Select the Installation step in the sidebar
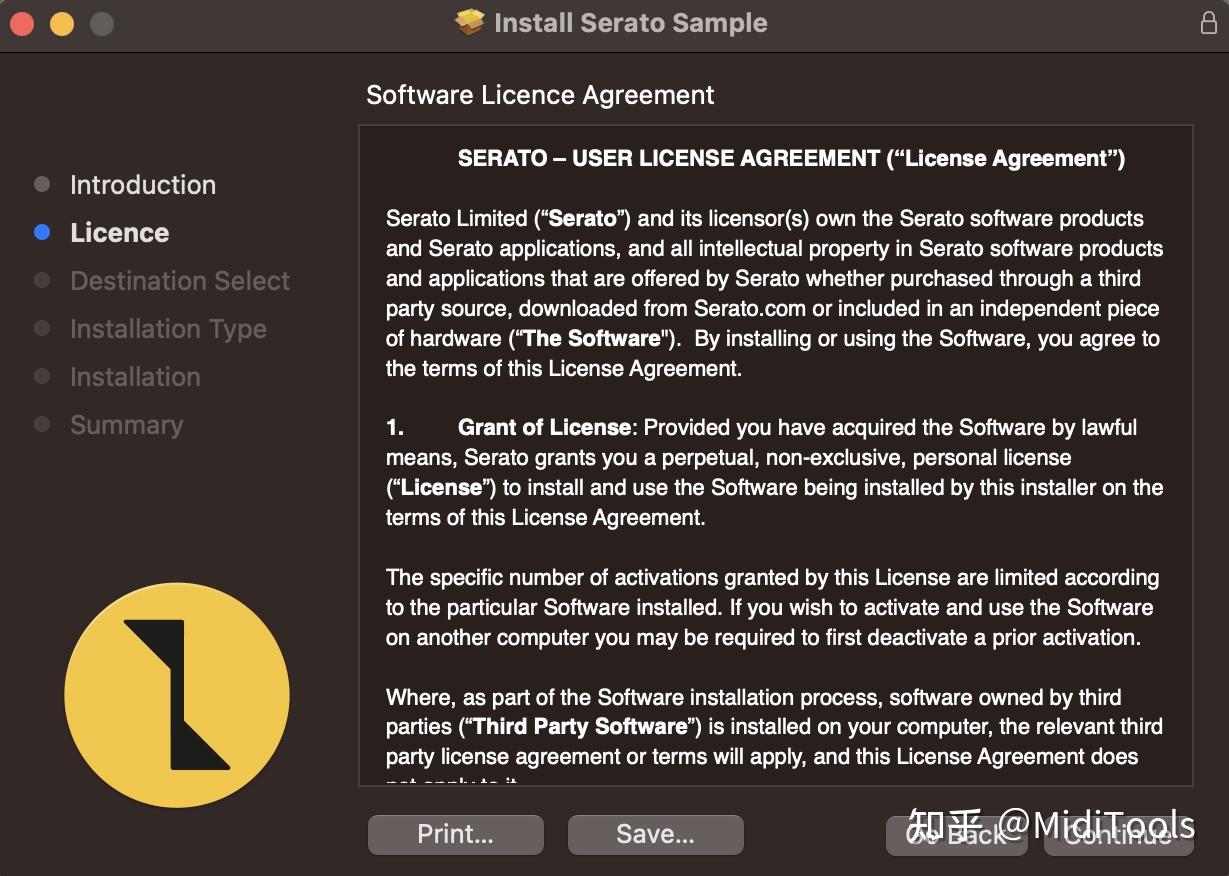The height and width of the screenshot is (876, 1229). (x=135, y=376)
